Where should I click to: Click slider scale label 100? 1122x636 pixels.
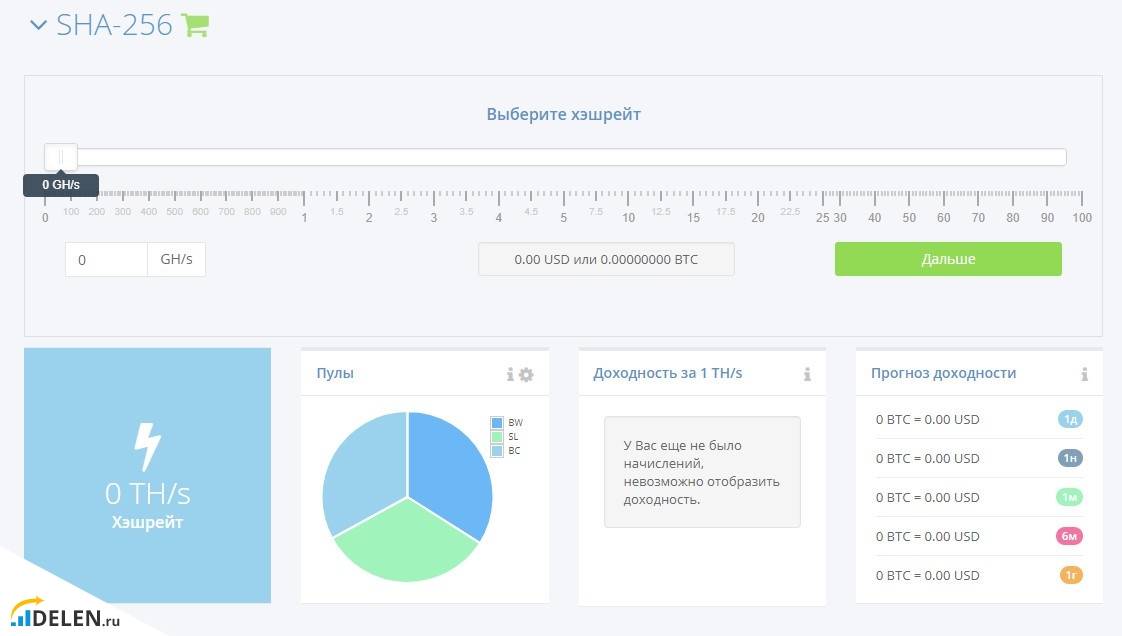pos(1082,217)
